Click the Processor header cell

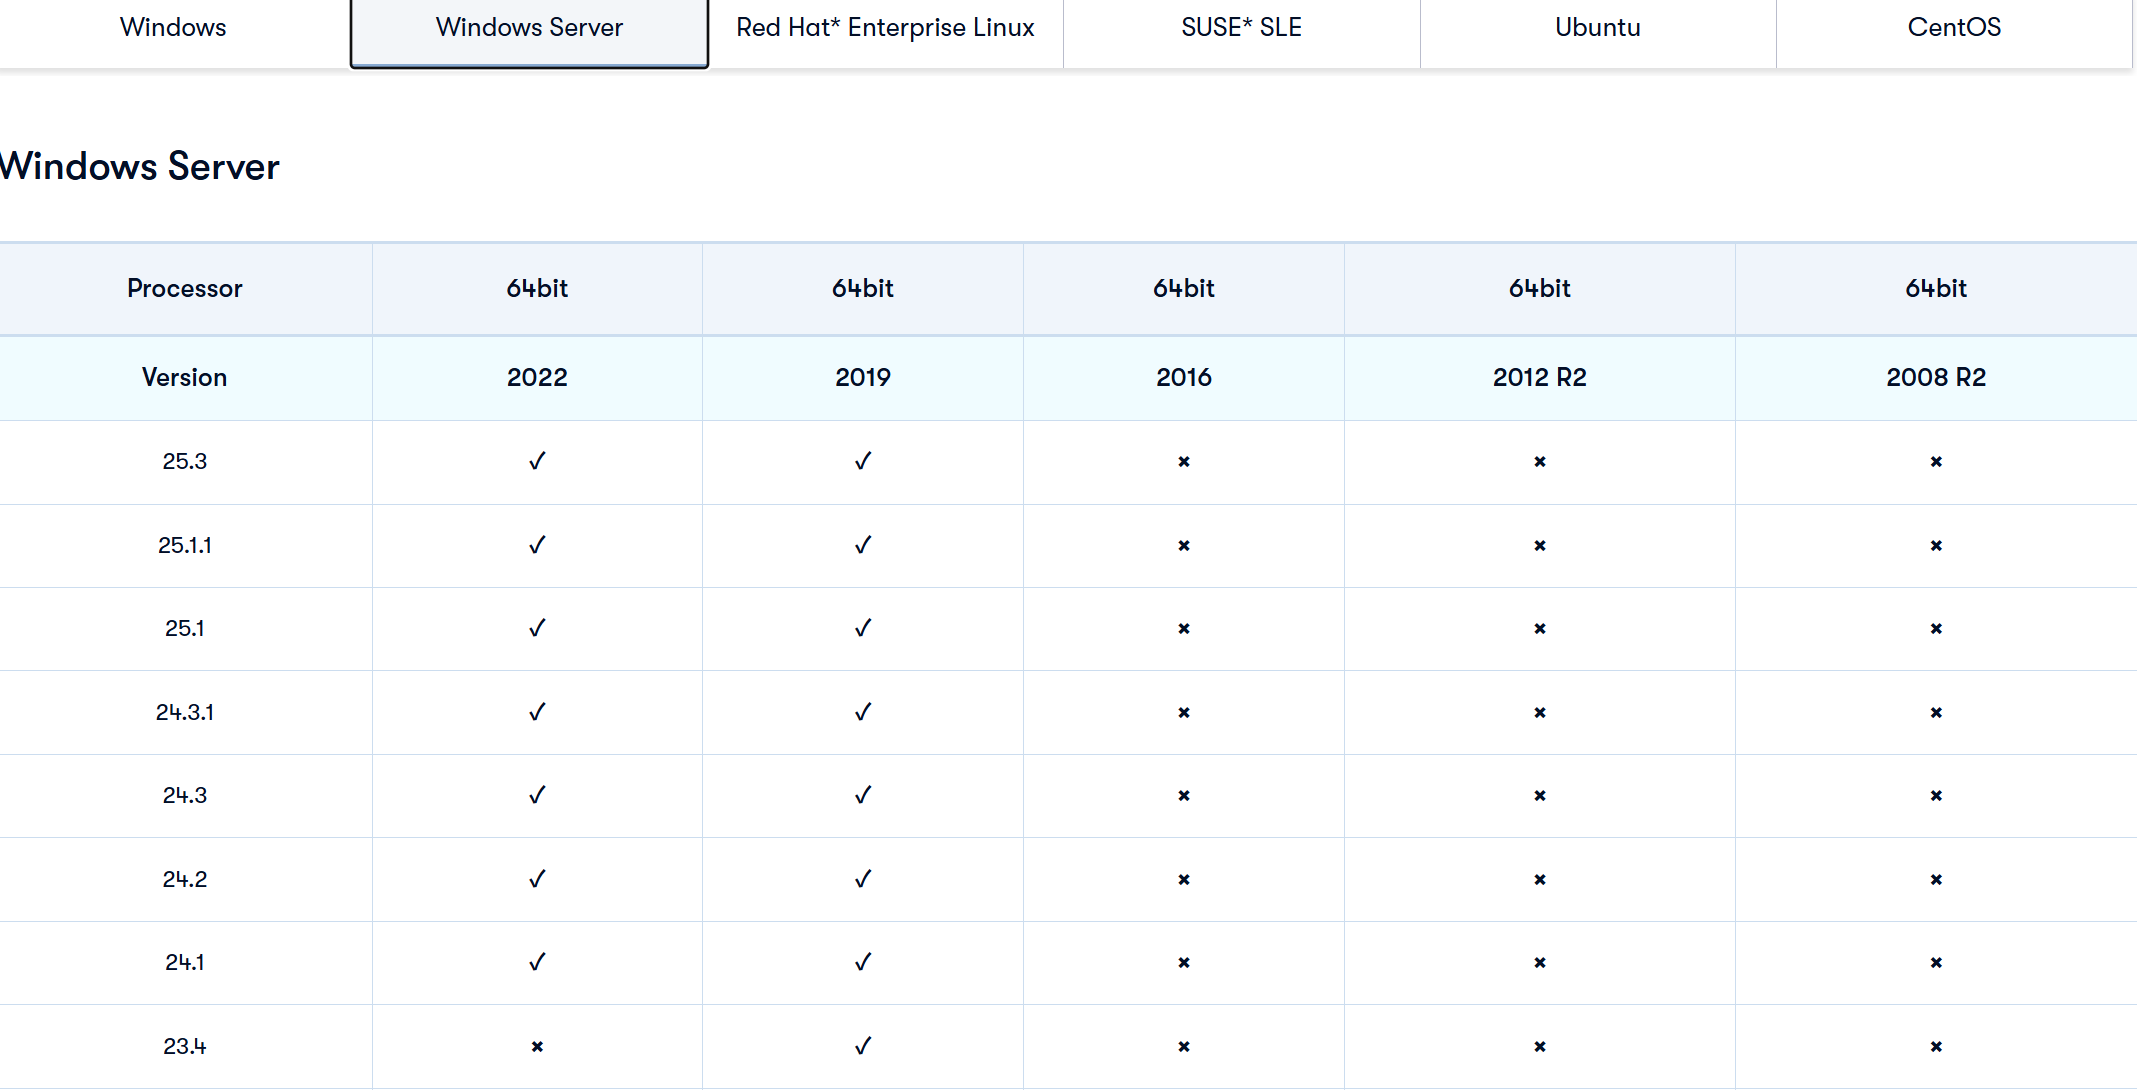click(x=185, y=288)
